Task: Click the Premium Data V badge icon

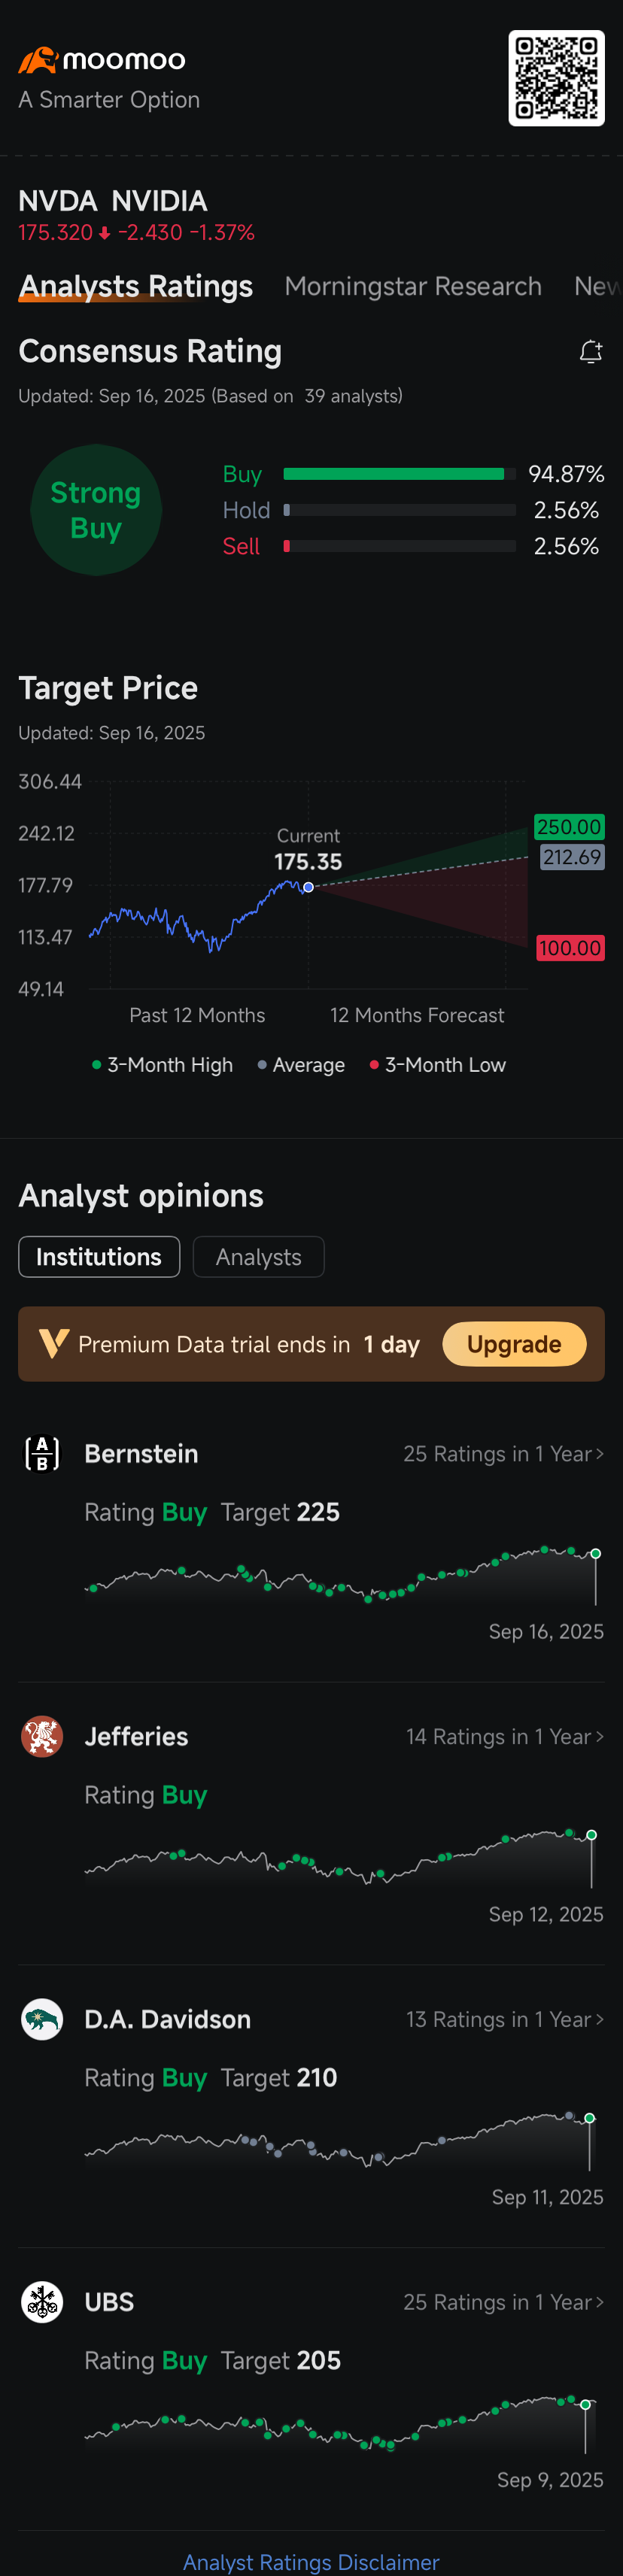Action: (x=54, y=1344)
